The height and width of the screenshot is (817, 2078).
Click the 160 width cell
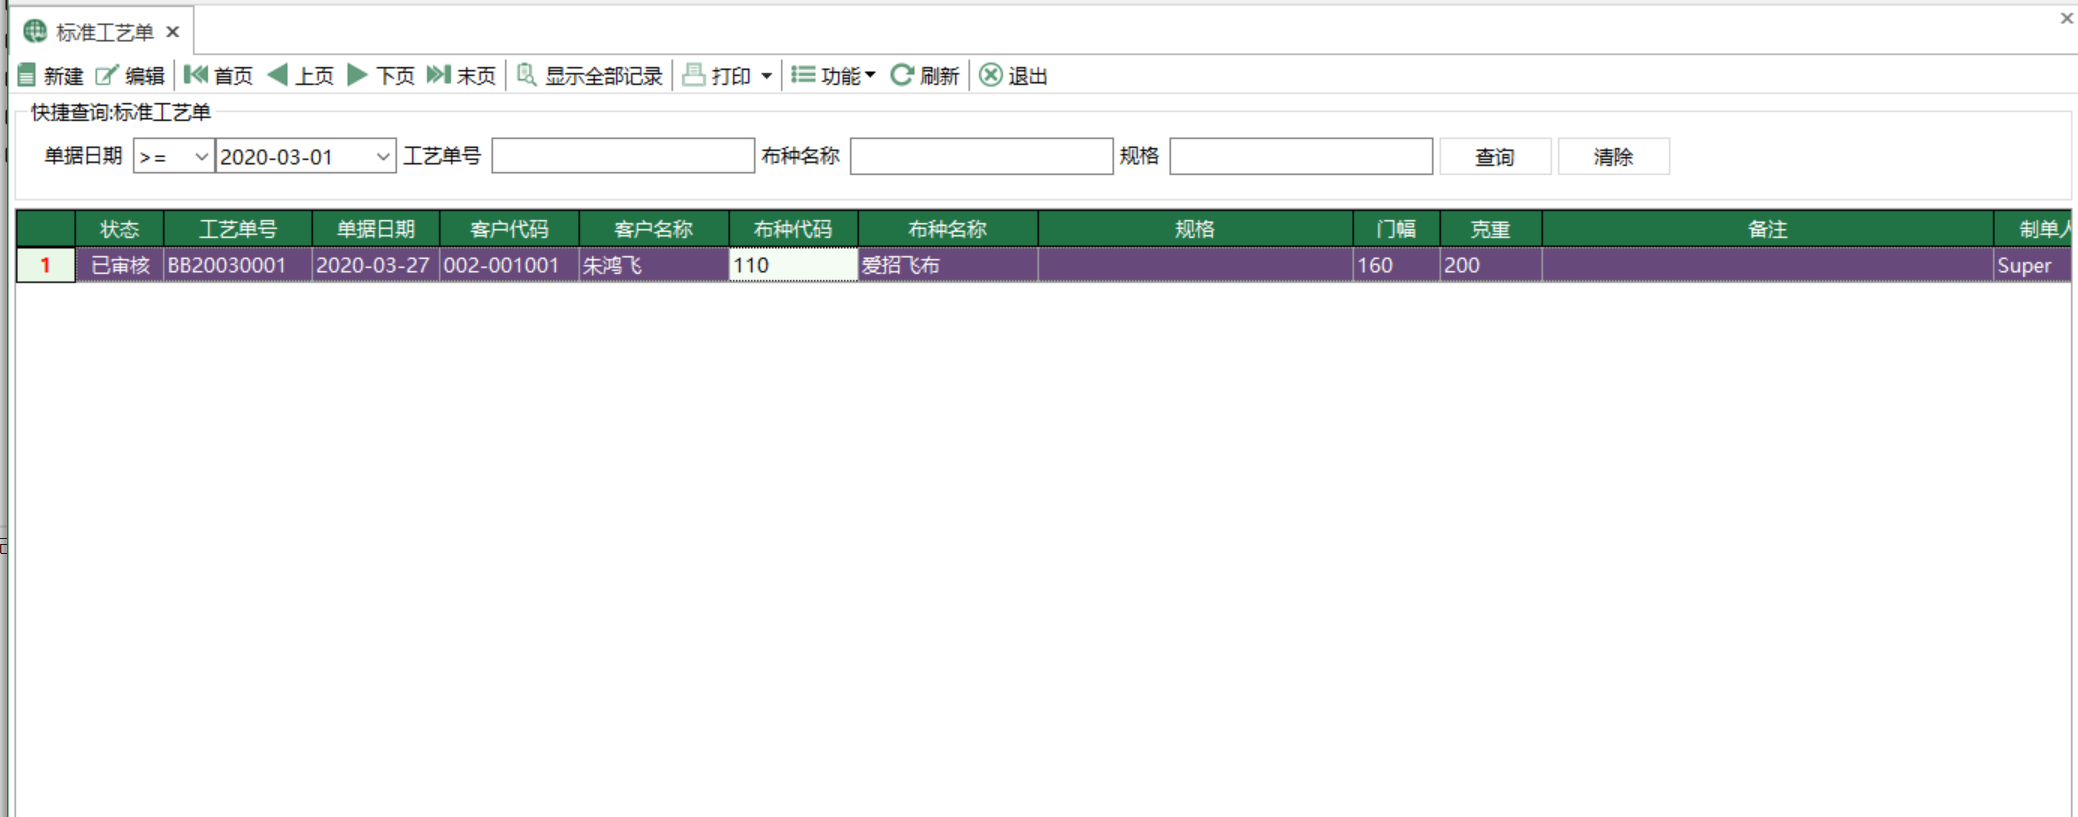pyautogui.click(x=1396, y=265)
